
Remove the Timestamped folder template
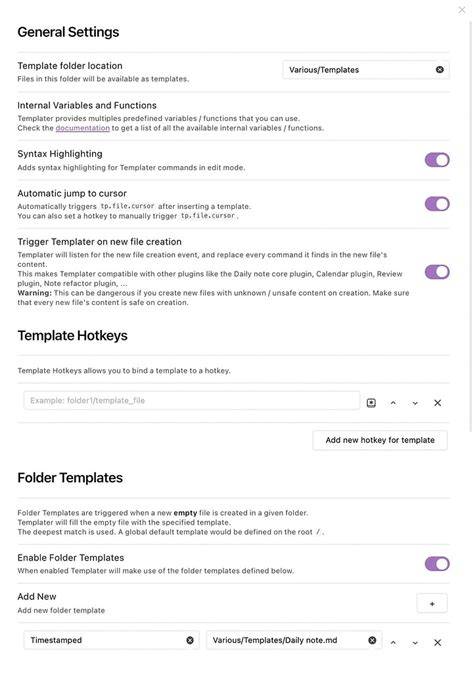coord(438,643)
